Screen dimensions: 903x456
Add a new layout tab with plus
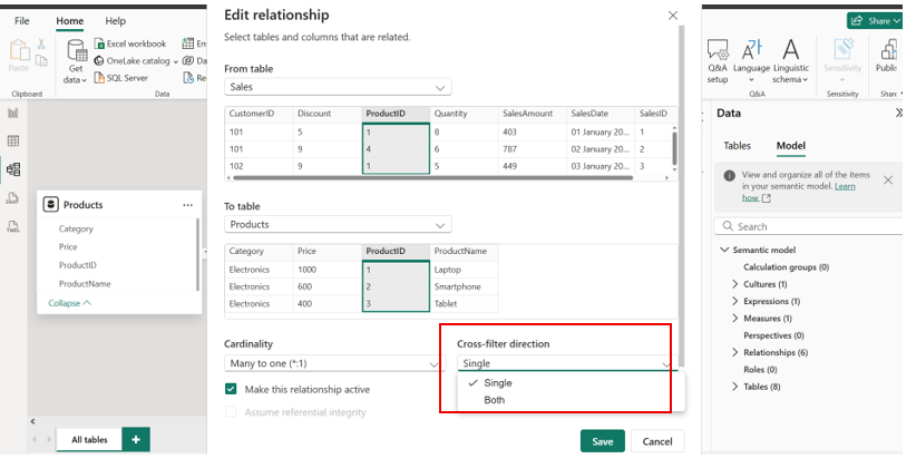136,439
